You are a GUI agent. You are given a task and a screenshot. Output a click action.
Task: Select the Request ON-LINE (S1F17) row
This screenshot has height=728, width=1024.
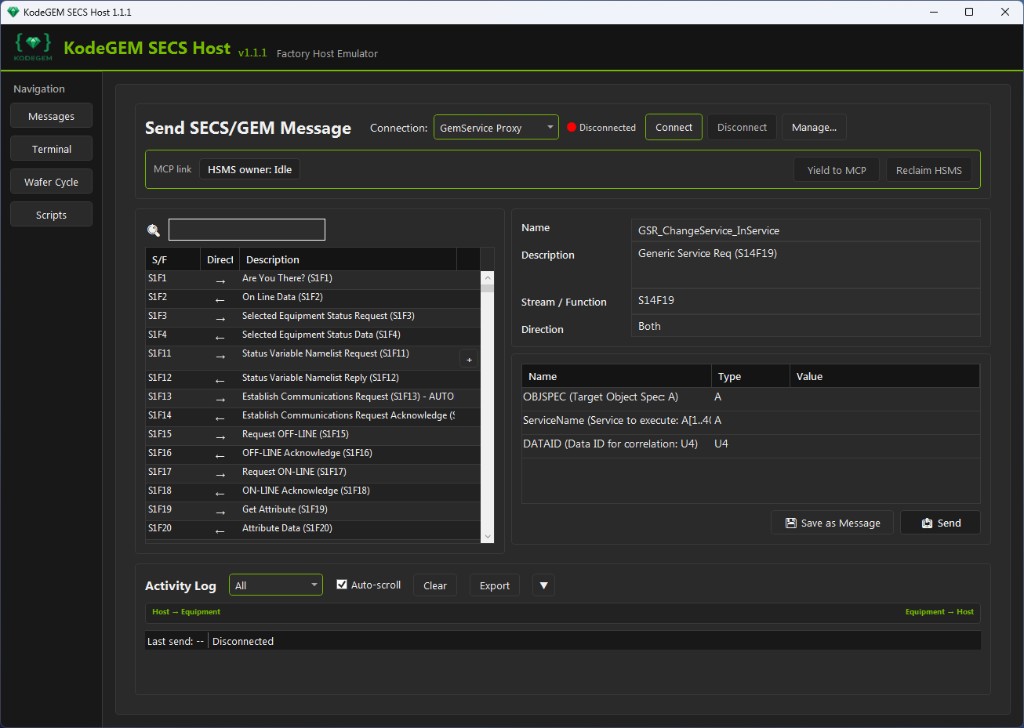click(313, 471)
